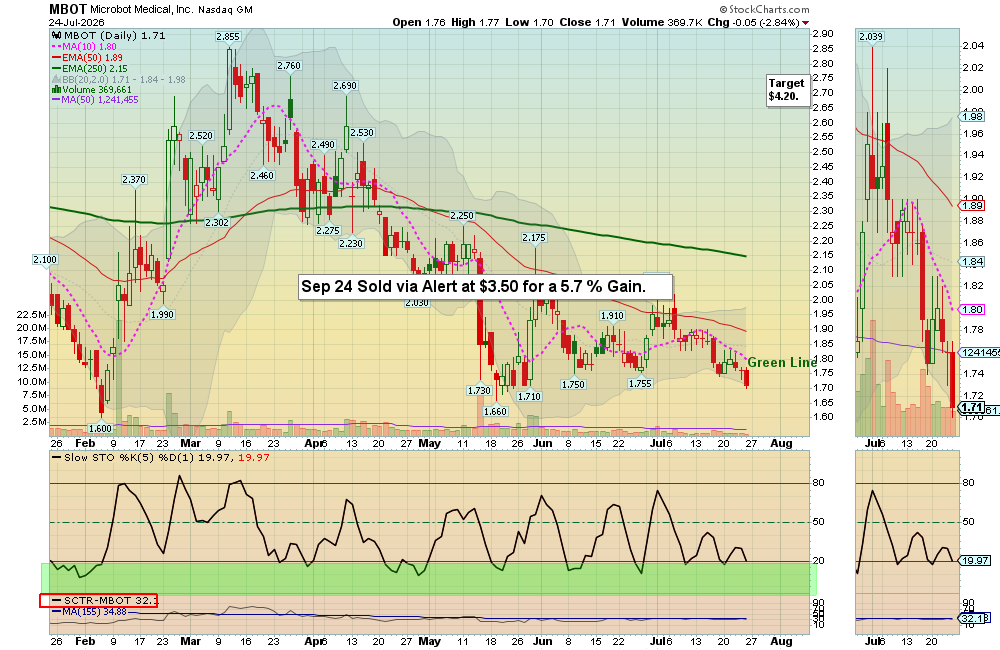Click the Bollinger Band area icon in the legend
The width and height of the screenshot is (1000, 650).
tap(56, 80)
